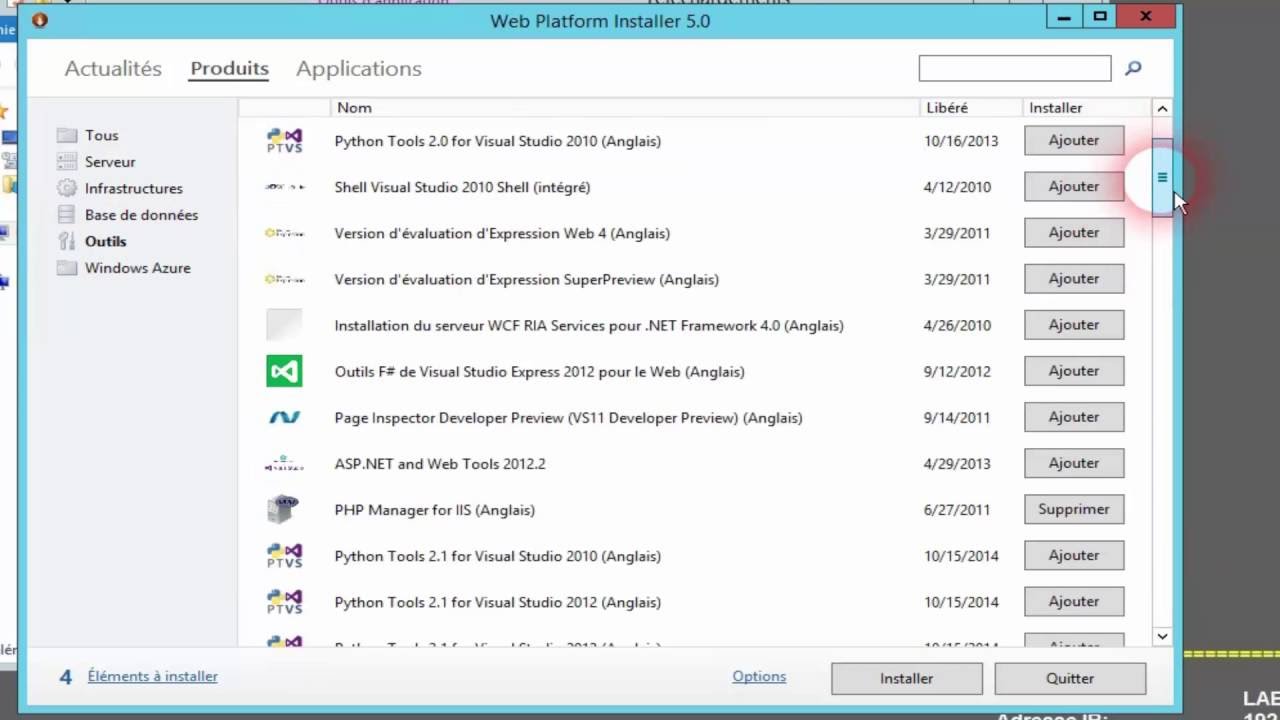Screen dimensions: 1280x720
Task: Click the release date 6/27/2011
Action: point(957,510)
